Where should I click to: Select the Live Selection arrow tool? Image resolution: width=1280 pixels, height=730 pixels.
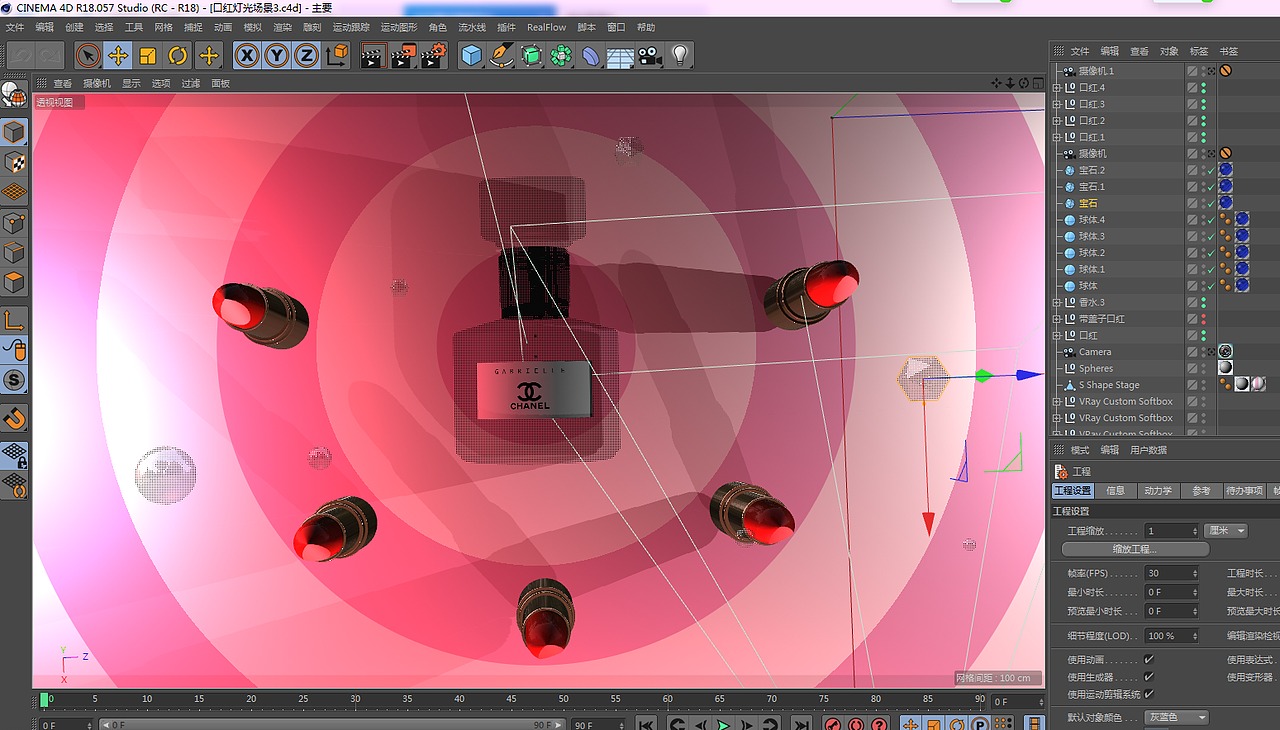pos(88,55)
